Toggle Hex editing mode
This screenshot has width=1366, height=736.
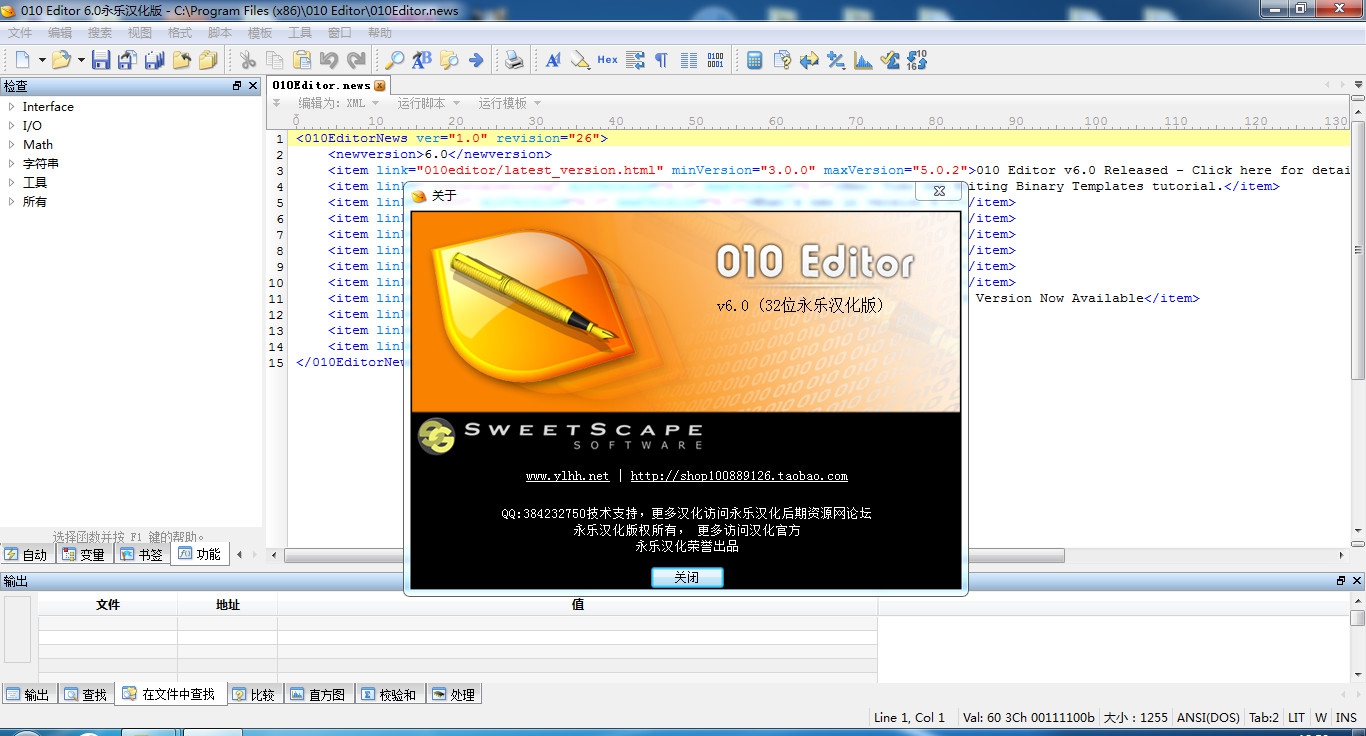[607, 60]
